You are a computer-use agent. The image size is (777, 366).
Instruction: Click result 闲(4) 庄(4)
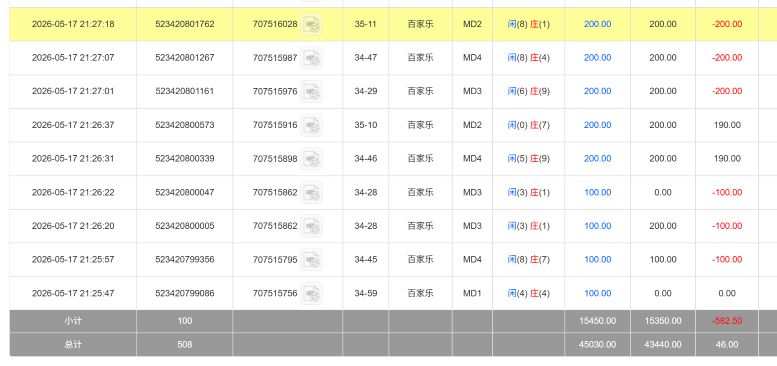[529, 293]
